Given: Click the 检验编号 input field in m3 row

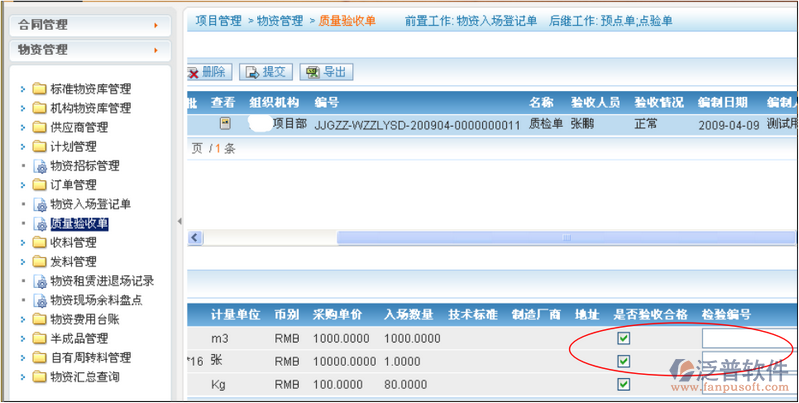Looking at the screenshot, I should point(750,338).
